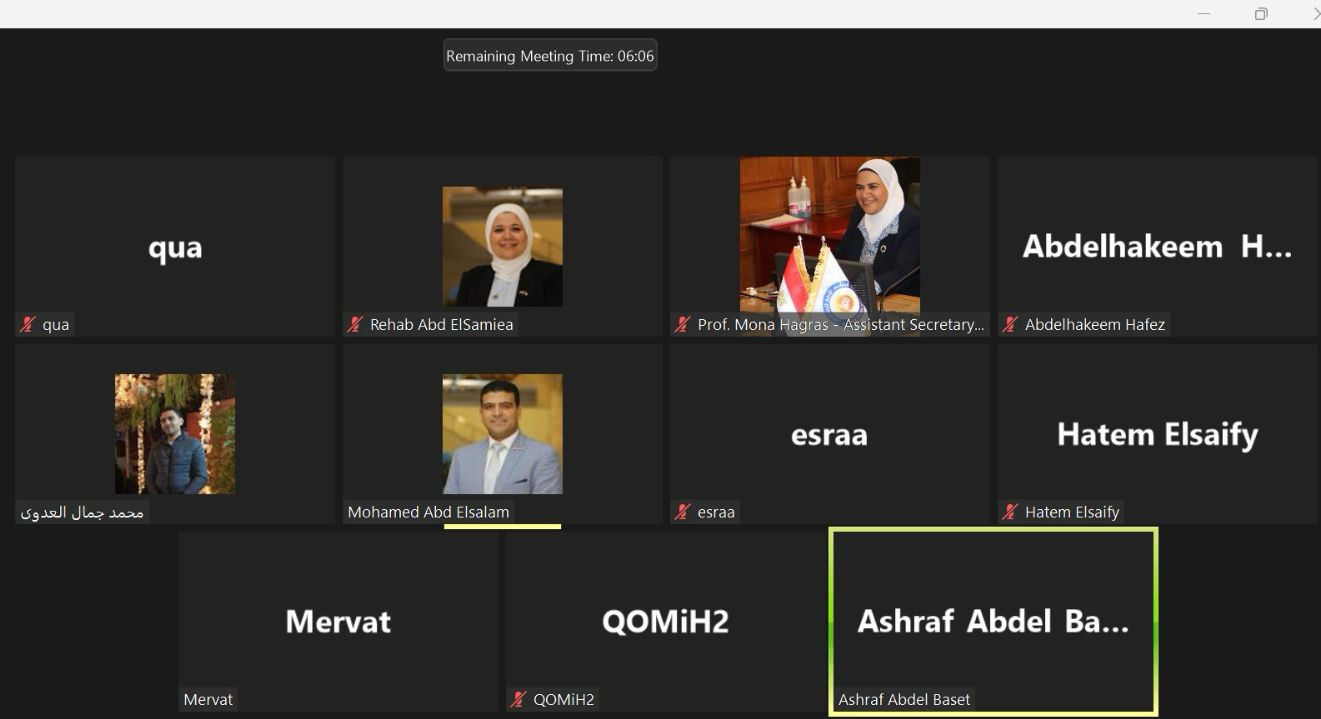Click the Mohamed Abd Elsalam name label
The height and width of the screenshot is (719, 1321).
pyautogui.click(x=428, y=512)
